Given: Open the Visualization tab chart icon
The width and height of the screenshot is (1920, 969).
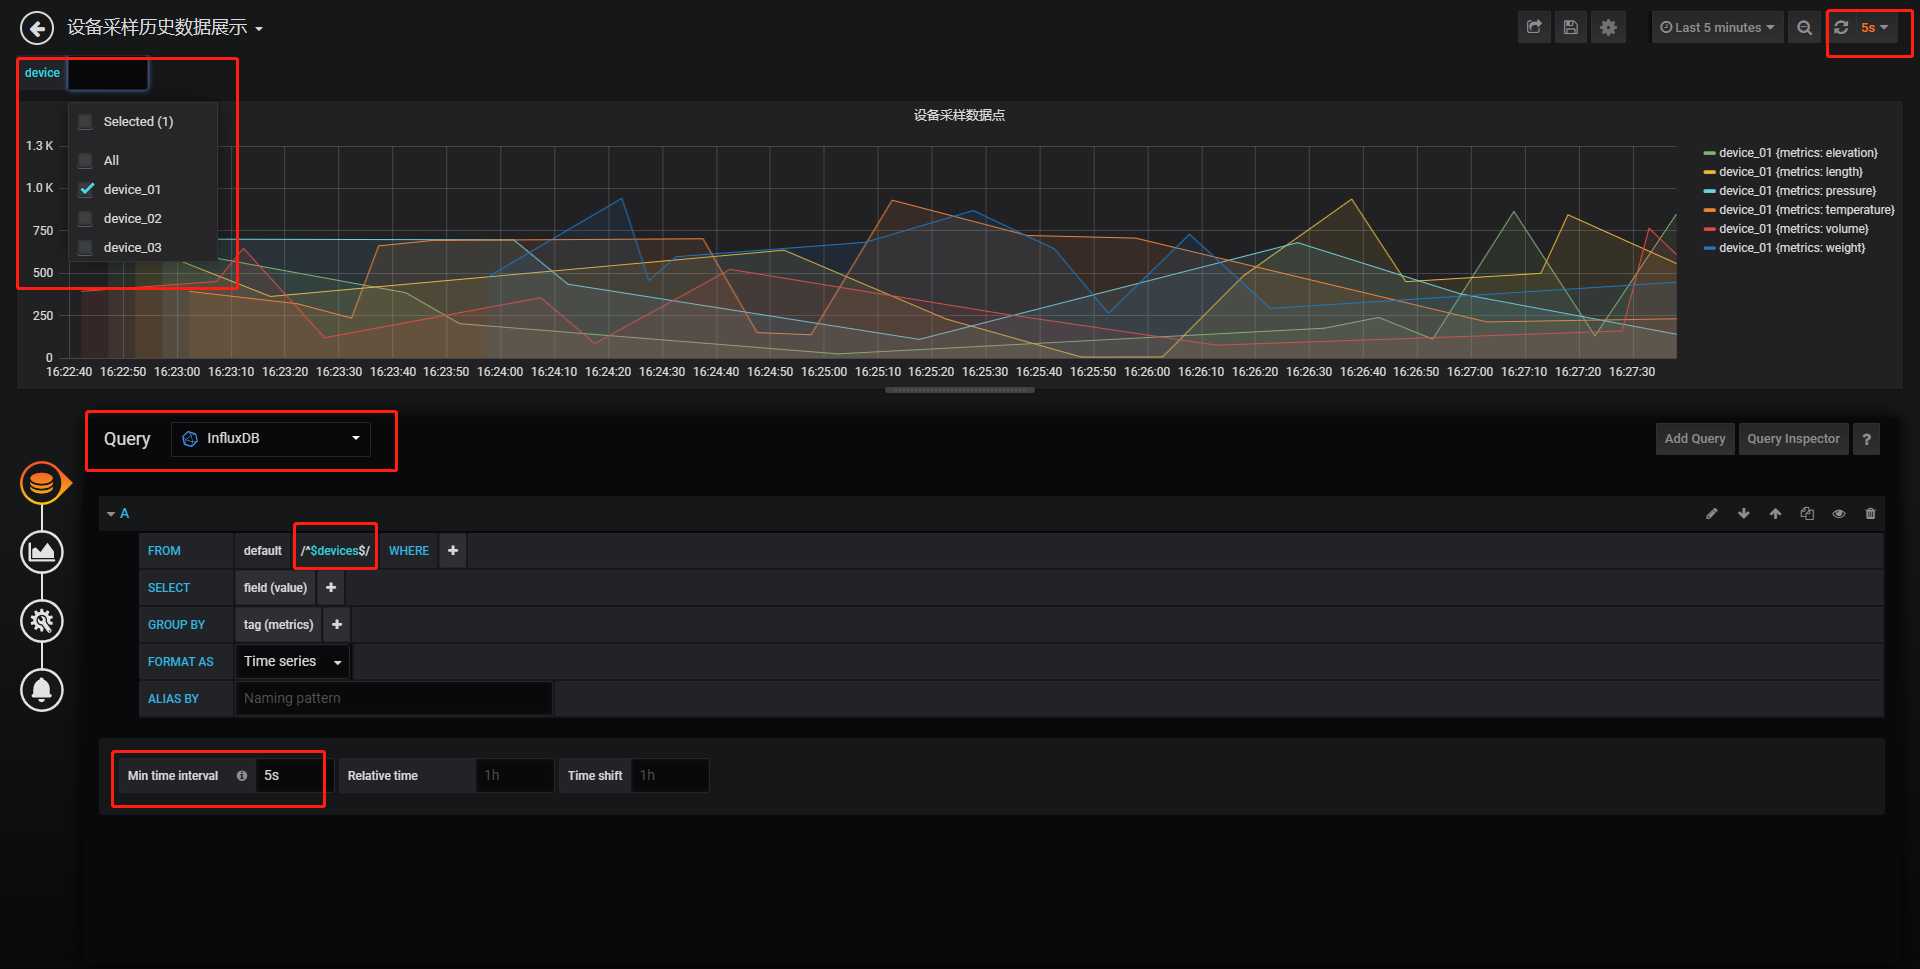Looking at the screenshot, I should (x=42, y=552).
